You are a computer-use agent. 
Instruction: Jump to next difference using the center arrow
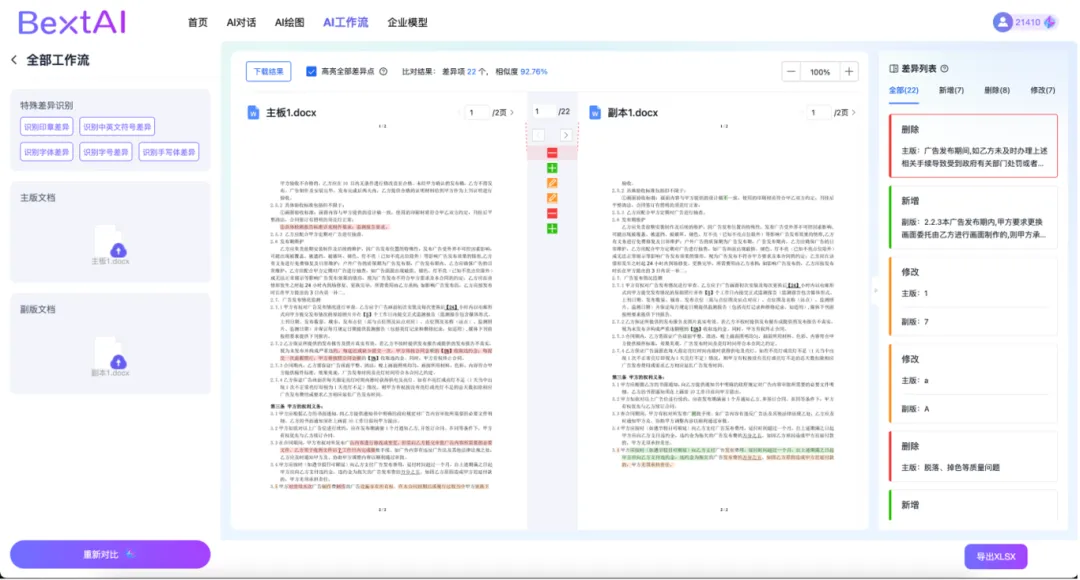click(x=566, y=135)
